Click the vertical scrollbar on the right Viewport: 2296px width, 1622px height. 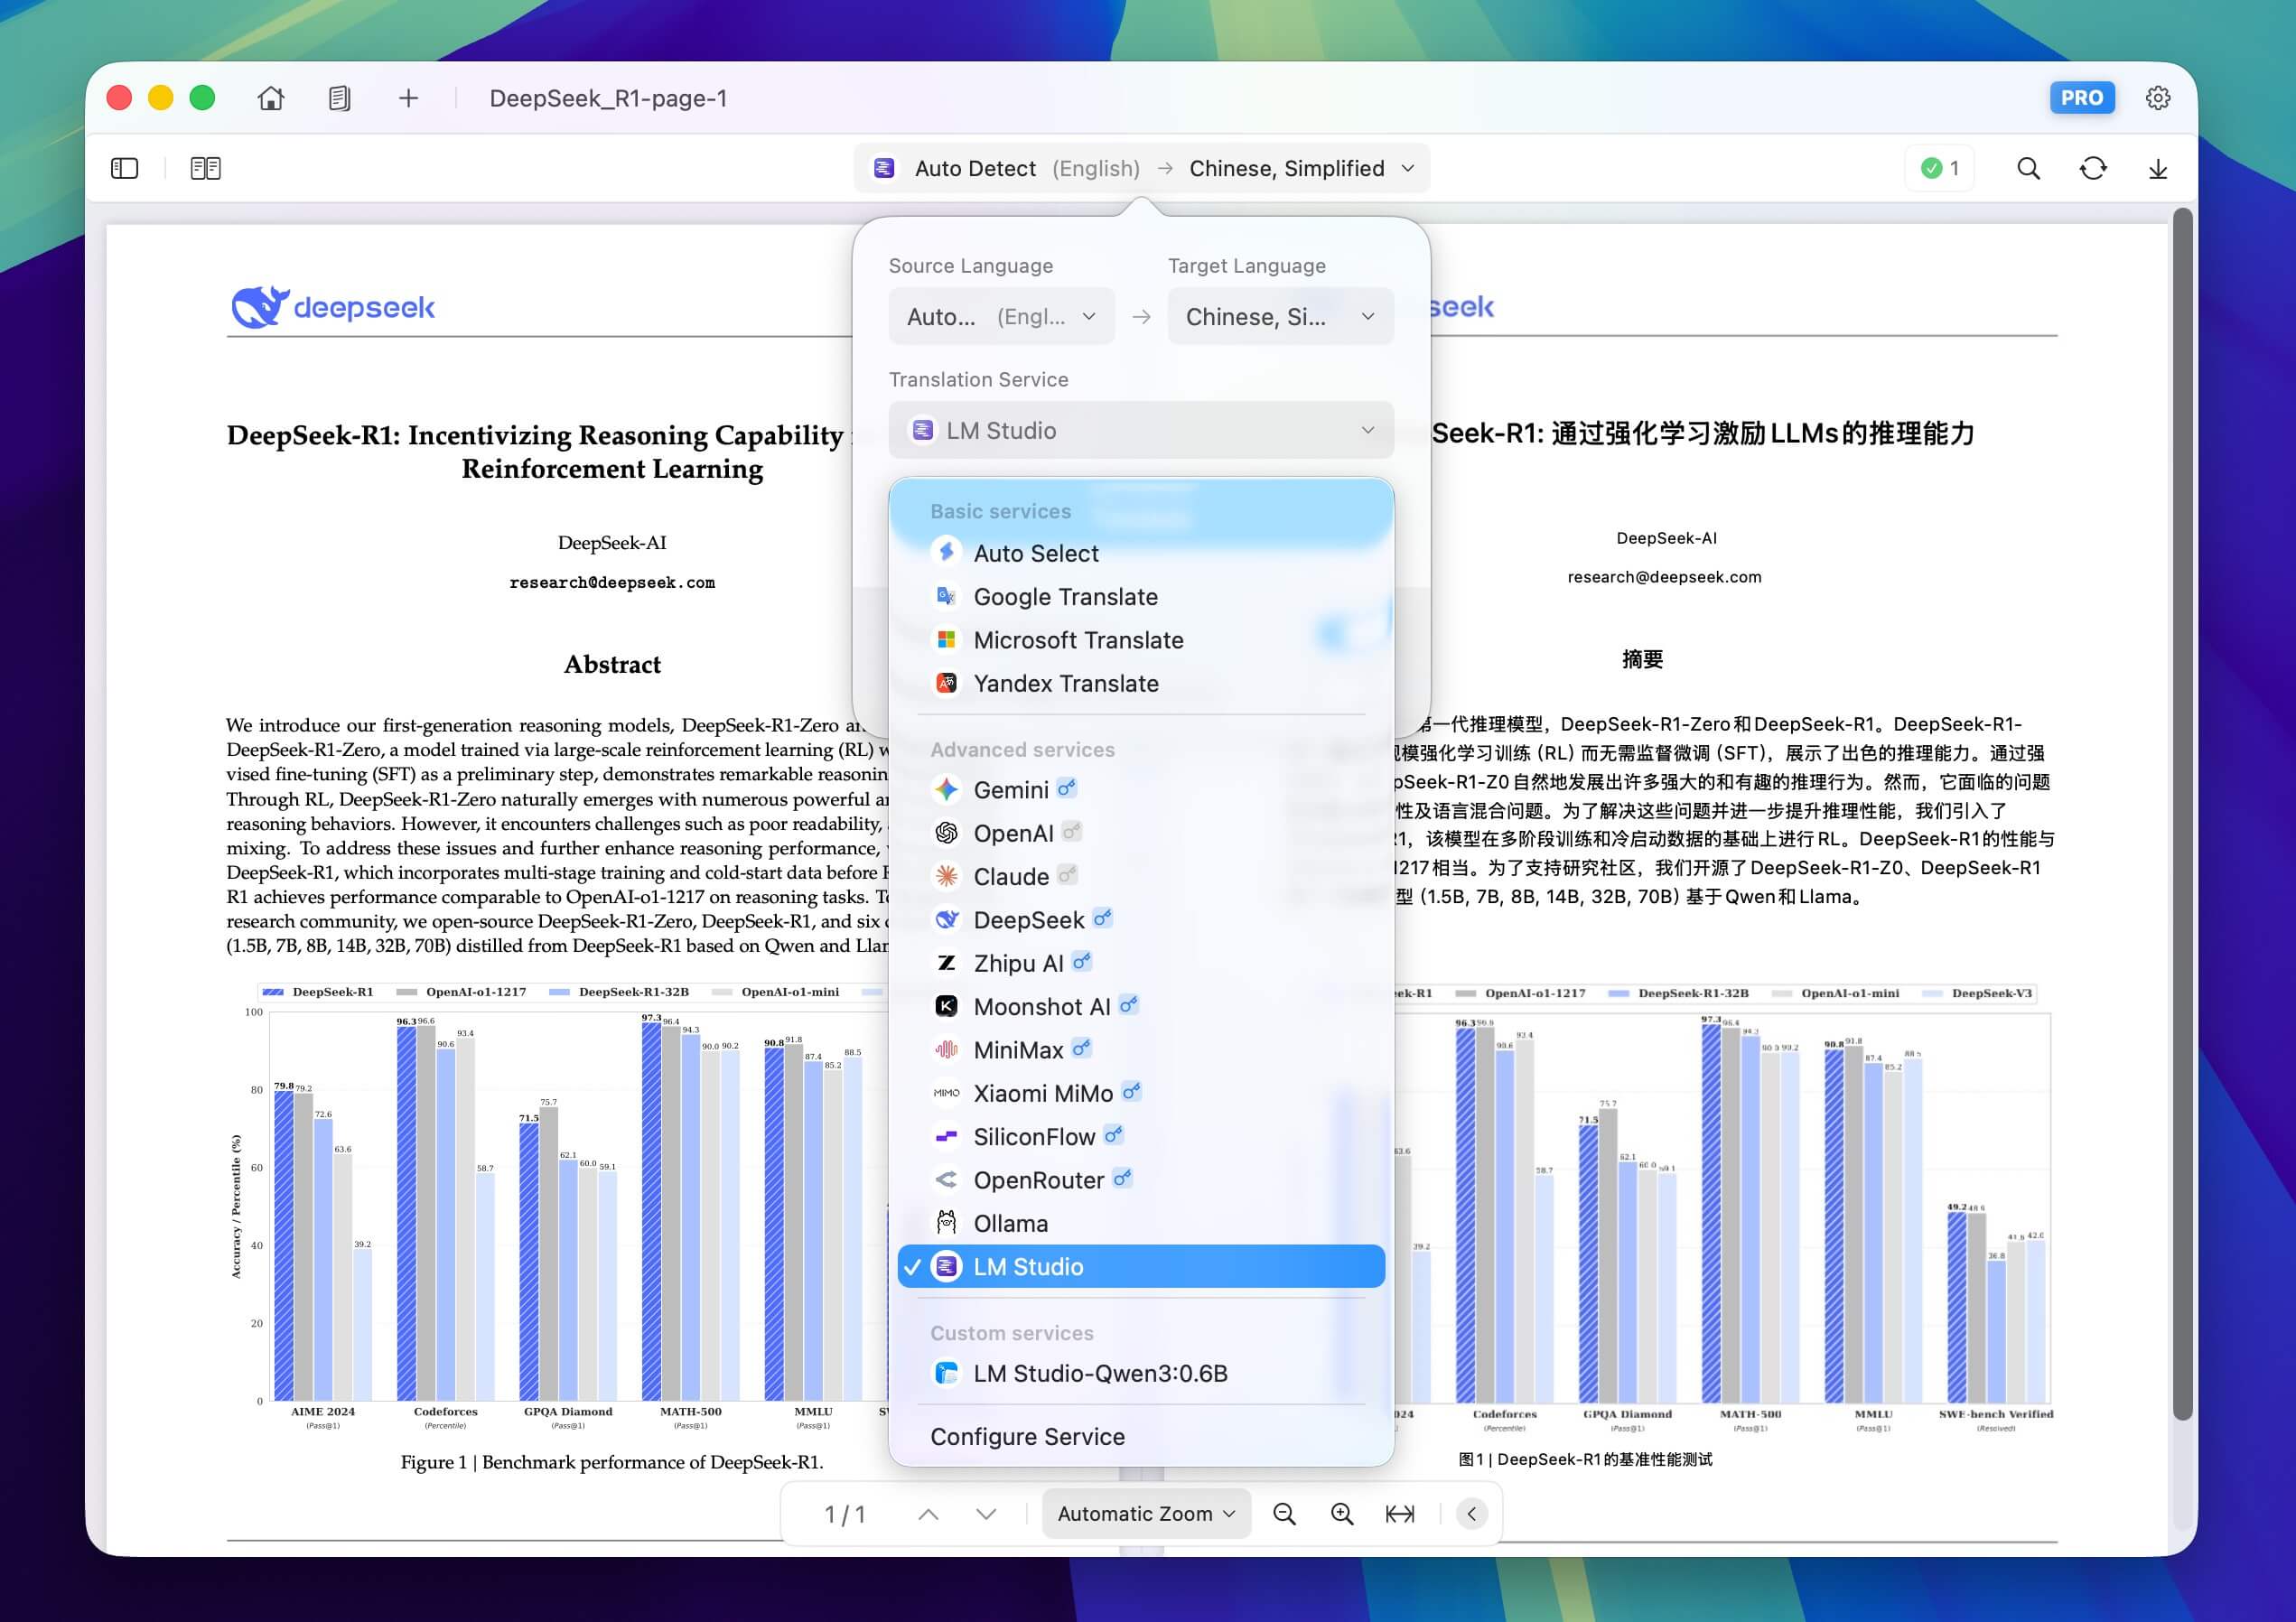pyautogui.click(x=2183, y=813)
